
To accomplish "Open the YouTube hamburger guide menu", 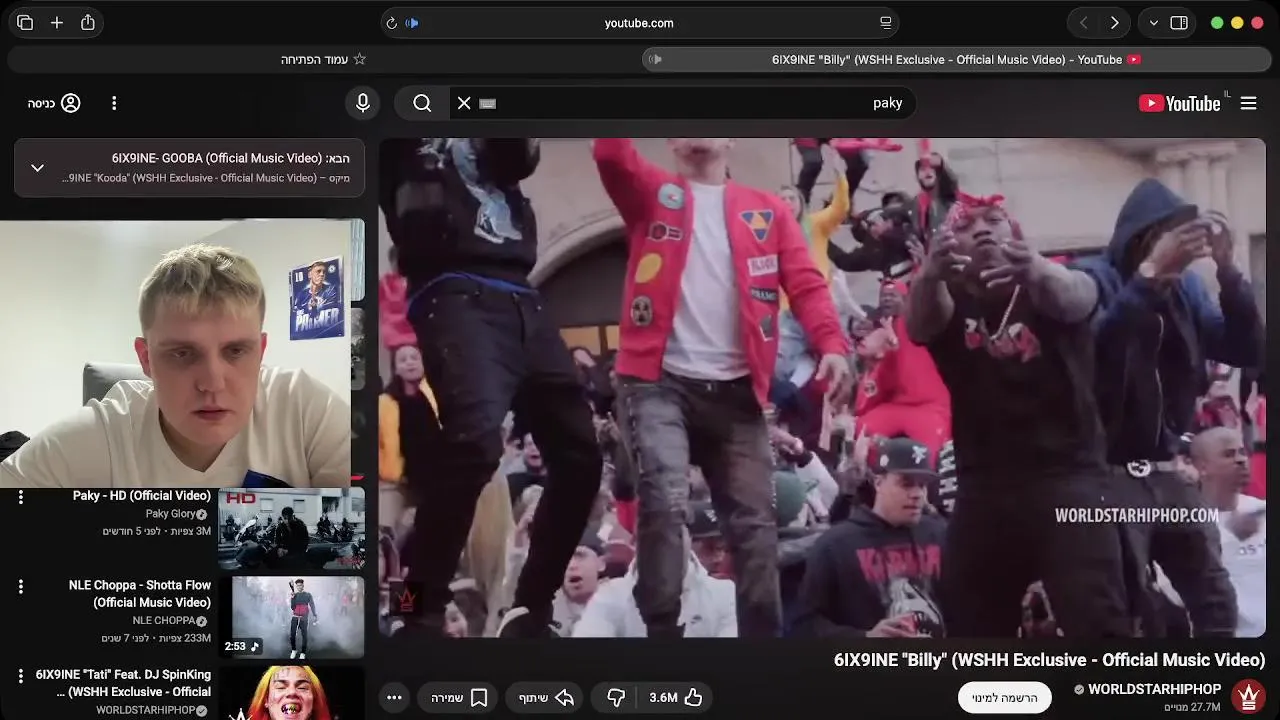I will click(1249, 103).
